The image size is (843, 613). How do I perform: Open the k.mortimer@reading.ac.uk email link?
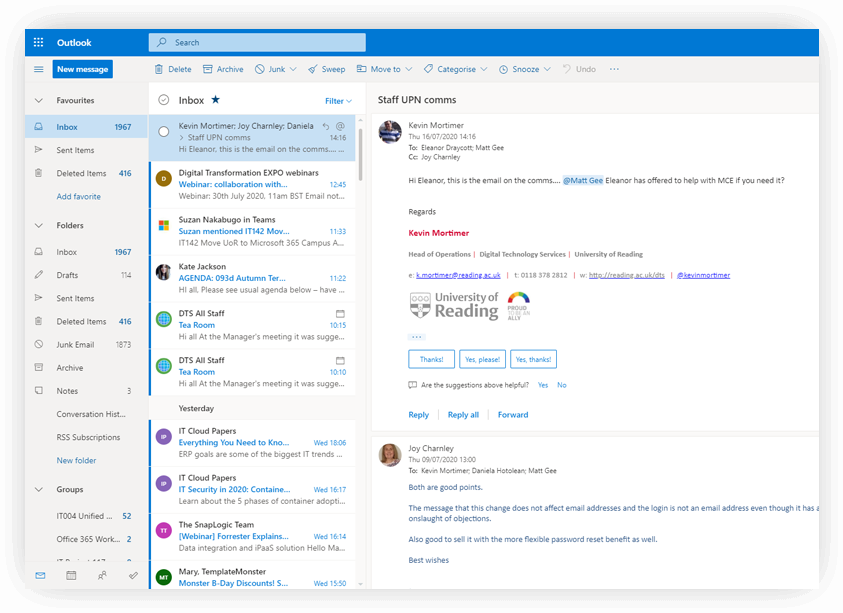pos(458,275)
